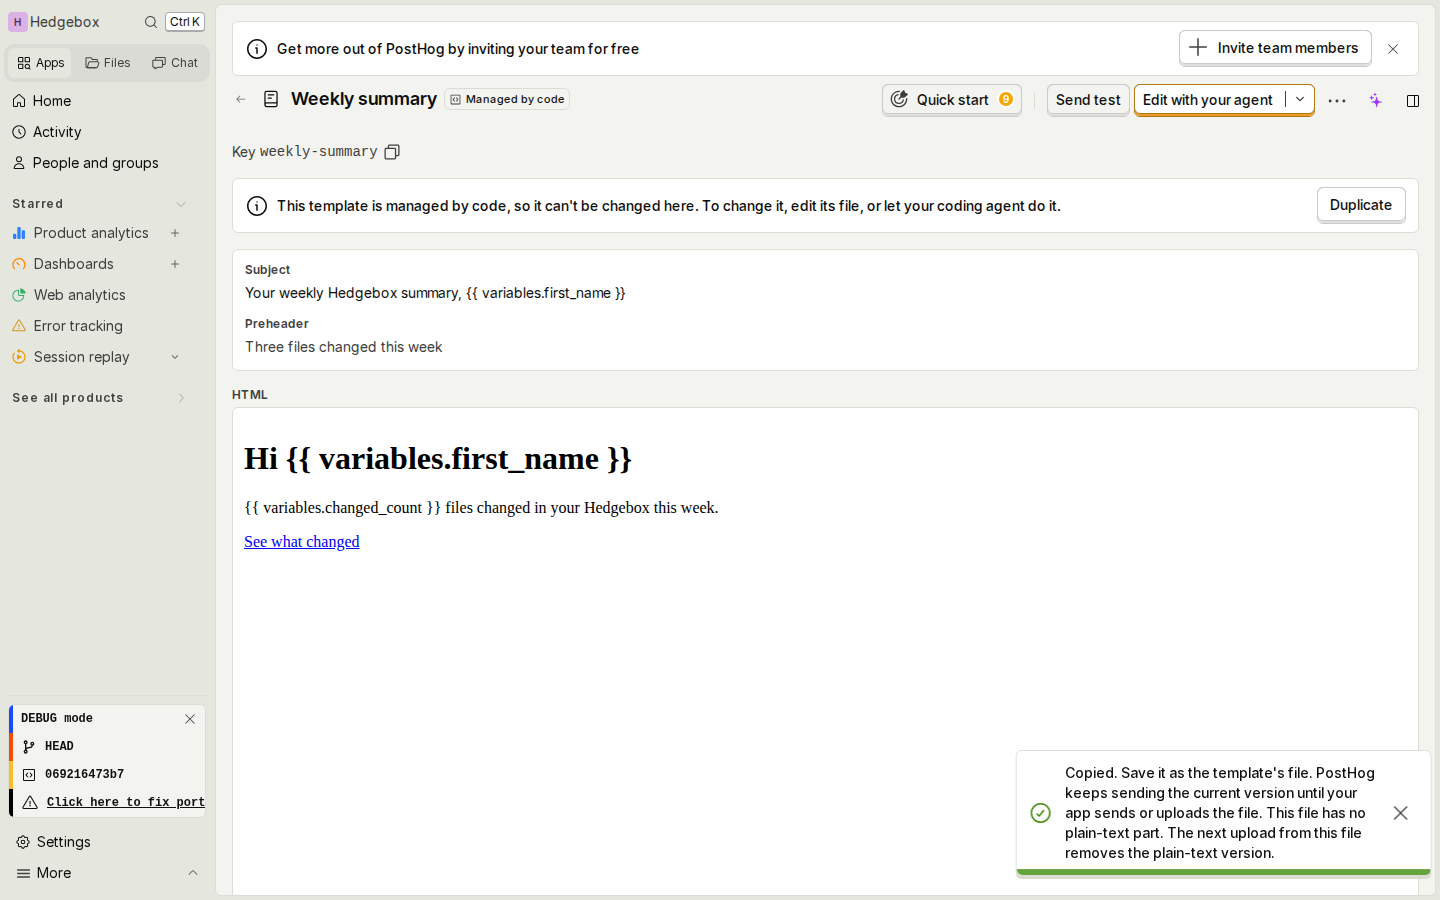Viewport: 1440px width, 900px height.
Task: Expand the More menu
Action: pos(107,873)
